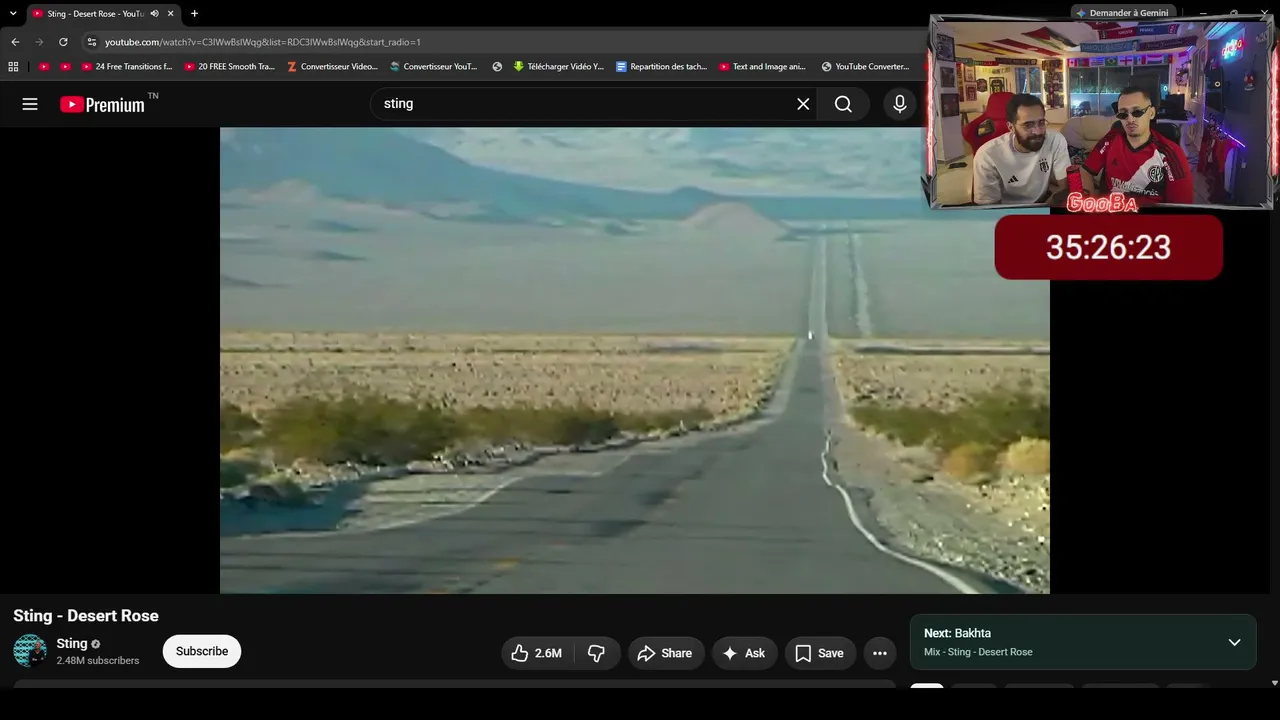
Task: Open the unlabeled globe bookmark
Action: (x=497, y=67)
